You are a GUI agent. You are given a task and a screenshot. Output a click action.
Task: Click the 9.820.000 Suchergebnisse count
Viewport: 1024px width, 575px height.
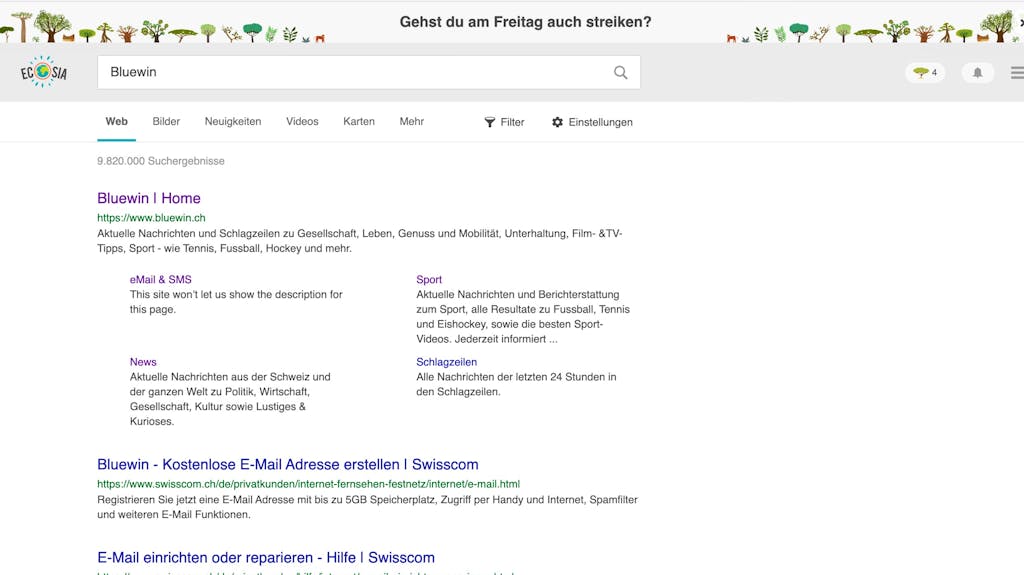(161, 161)
